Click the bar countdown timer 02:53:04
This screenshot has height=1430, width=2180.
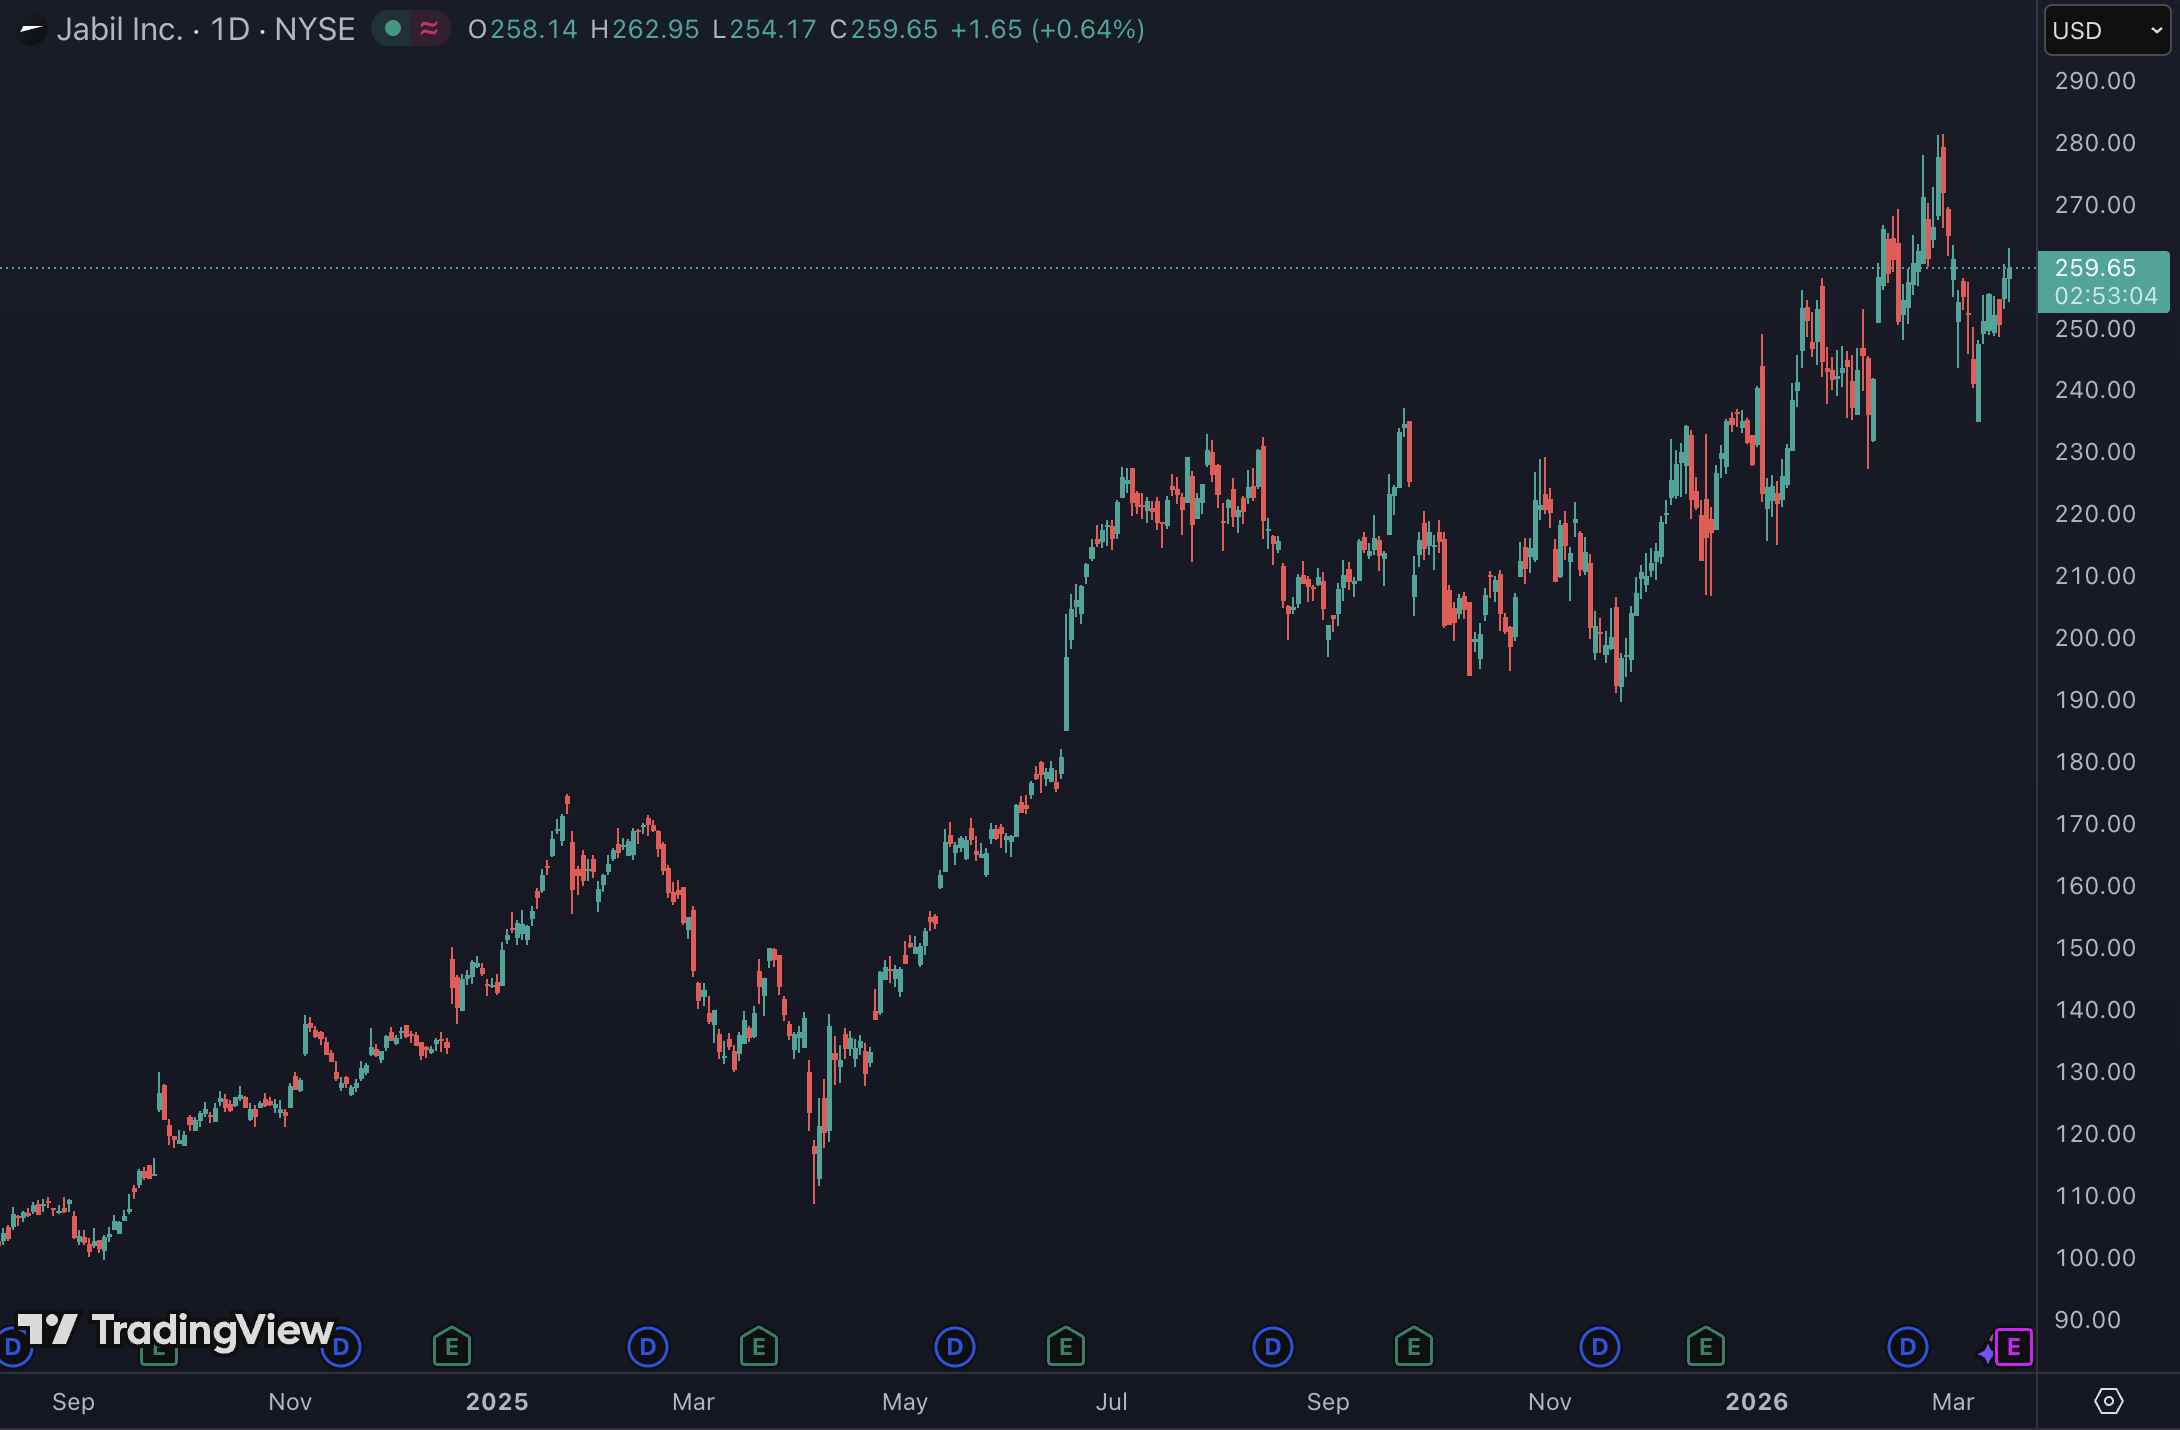(2106, 296)
